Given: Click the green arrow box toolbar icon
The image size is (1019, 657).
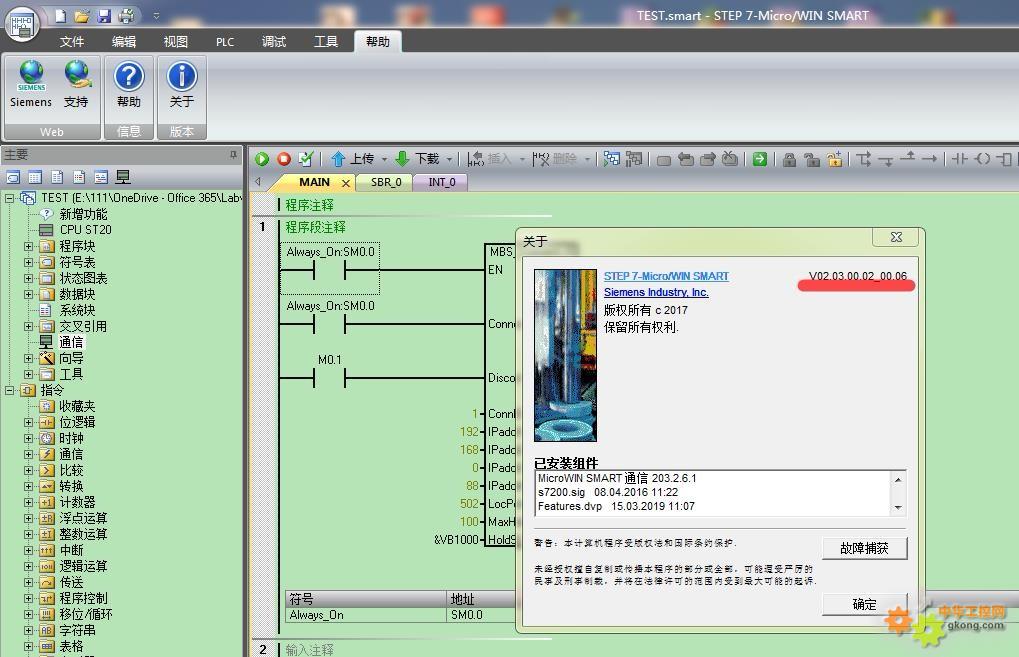Looking at the screenshot, I should pyautogui.click(x=760, y=159).
